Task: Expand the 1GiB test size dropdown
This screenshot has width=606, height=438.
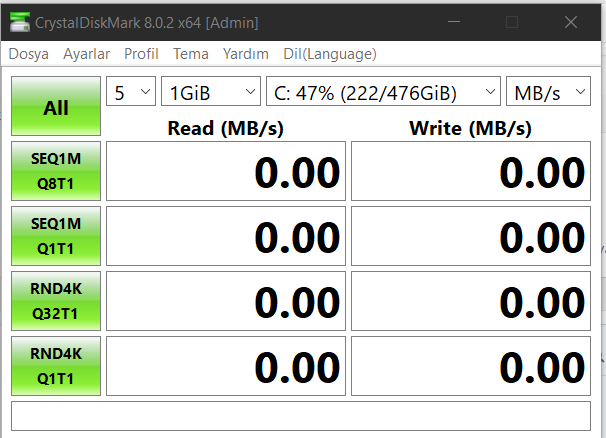Action: pyautogui.click(x=211, y=91)
